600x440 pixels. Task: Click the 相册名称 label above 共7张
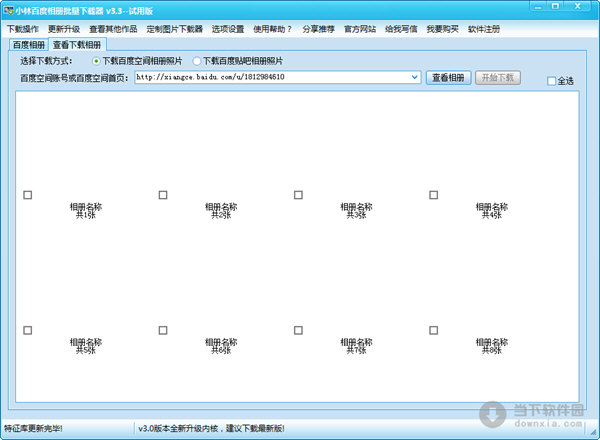(x=357, y=342)
